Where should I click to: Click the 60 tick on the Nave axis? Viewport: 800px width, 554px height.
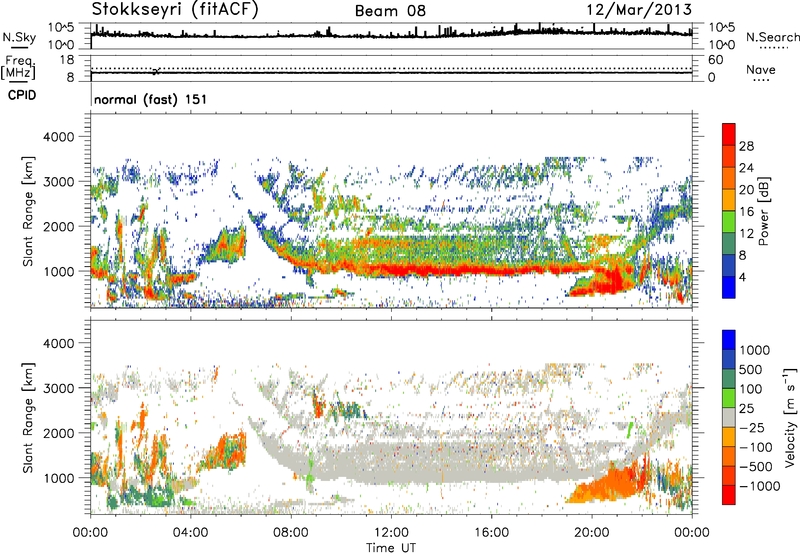(x=715, y=60)
